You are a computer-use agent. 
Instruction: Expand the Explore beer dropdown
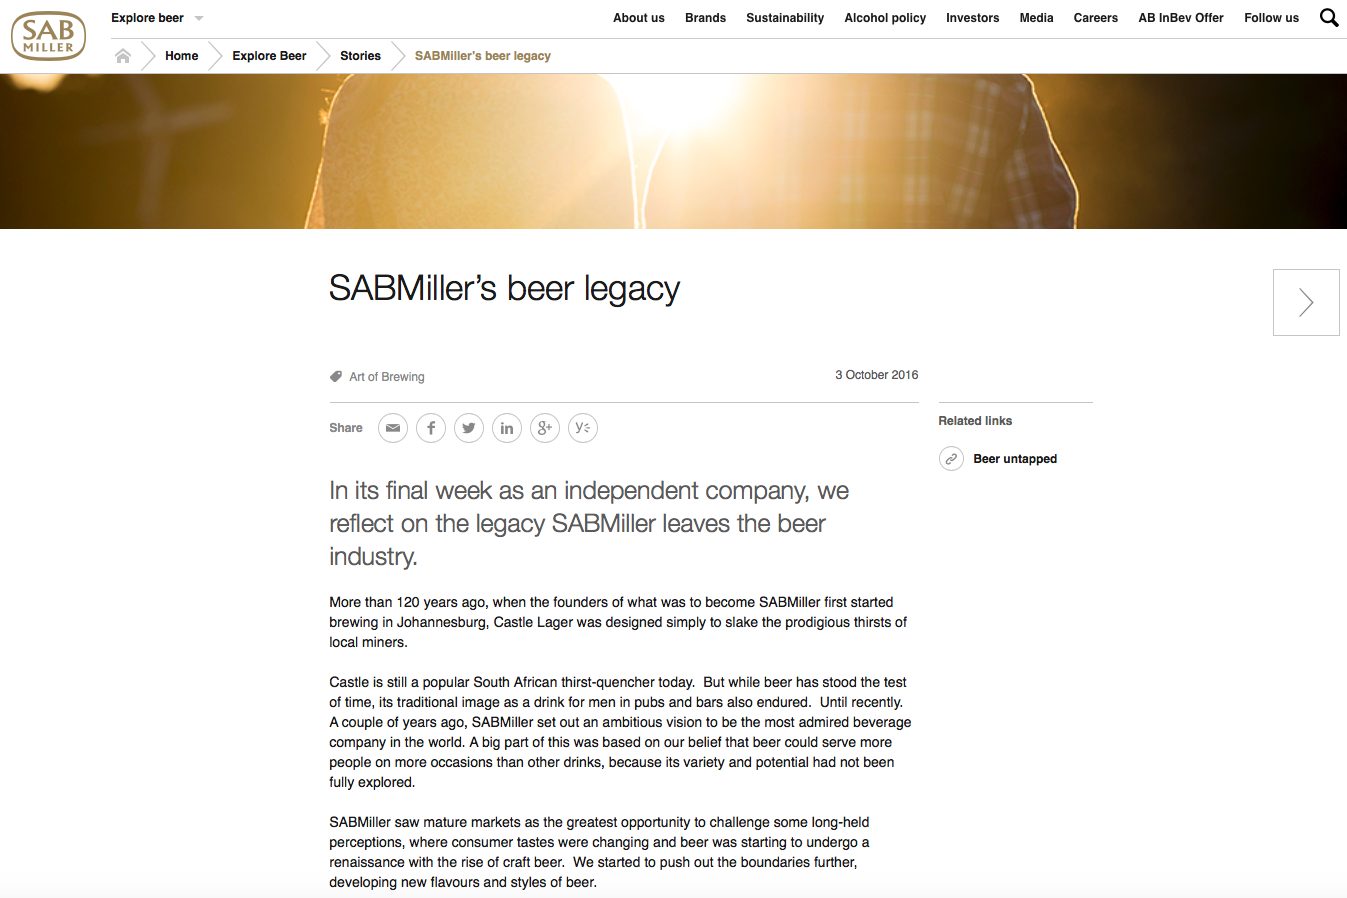coord(157,18)
